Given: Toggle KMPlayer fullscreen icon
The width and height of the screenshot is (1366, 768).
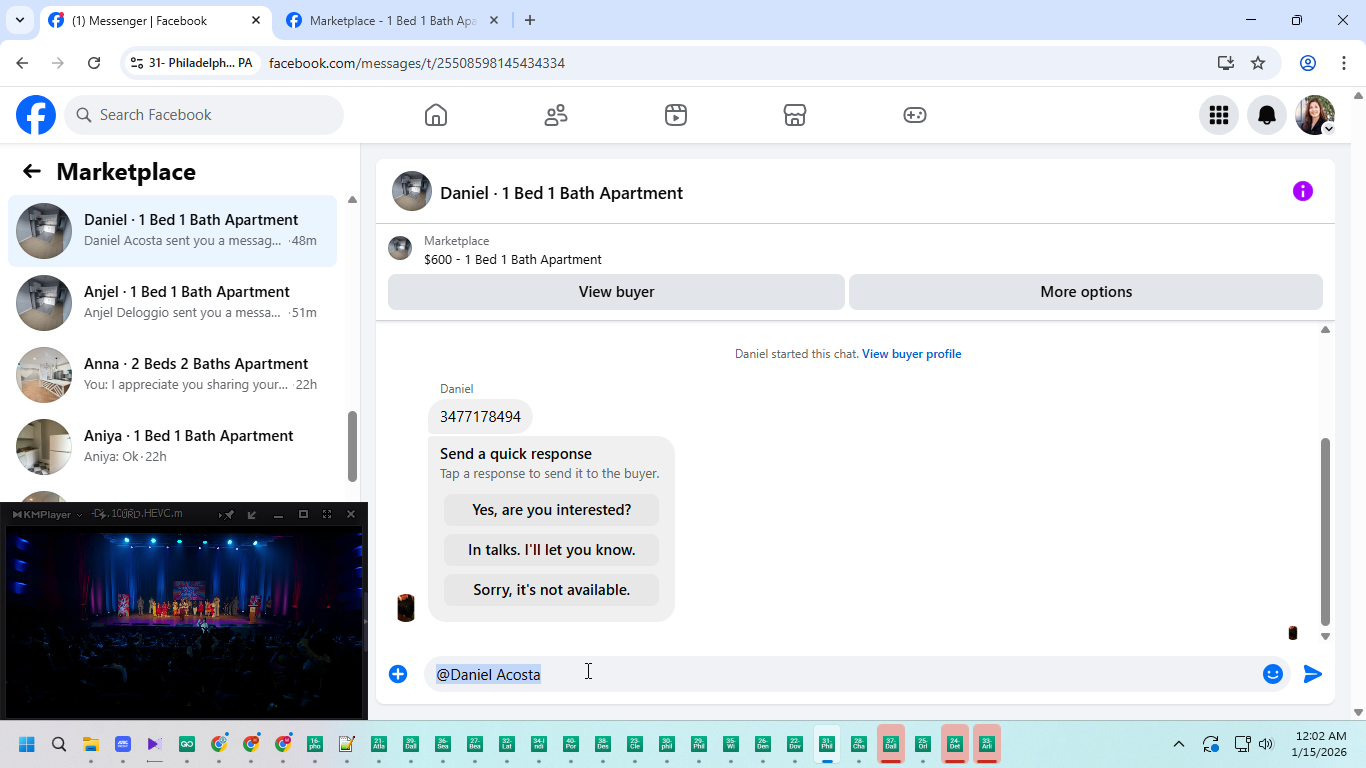Looking at the screenshot, I should coord(327,514).
